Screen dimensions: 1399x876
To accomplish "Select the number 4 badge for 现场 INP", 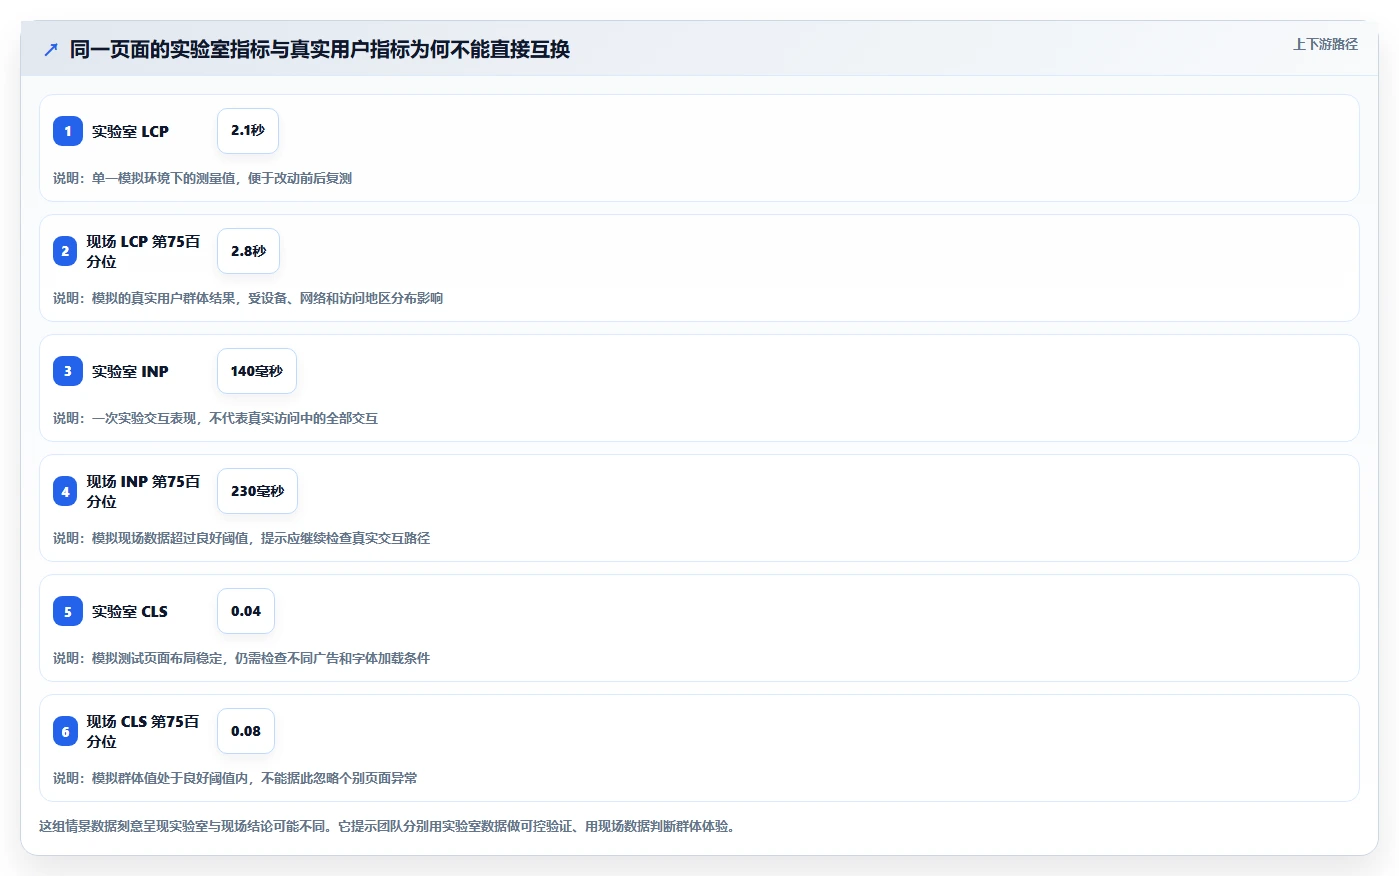I will tap(65, 491).
